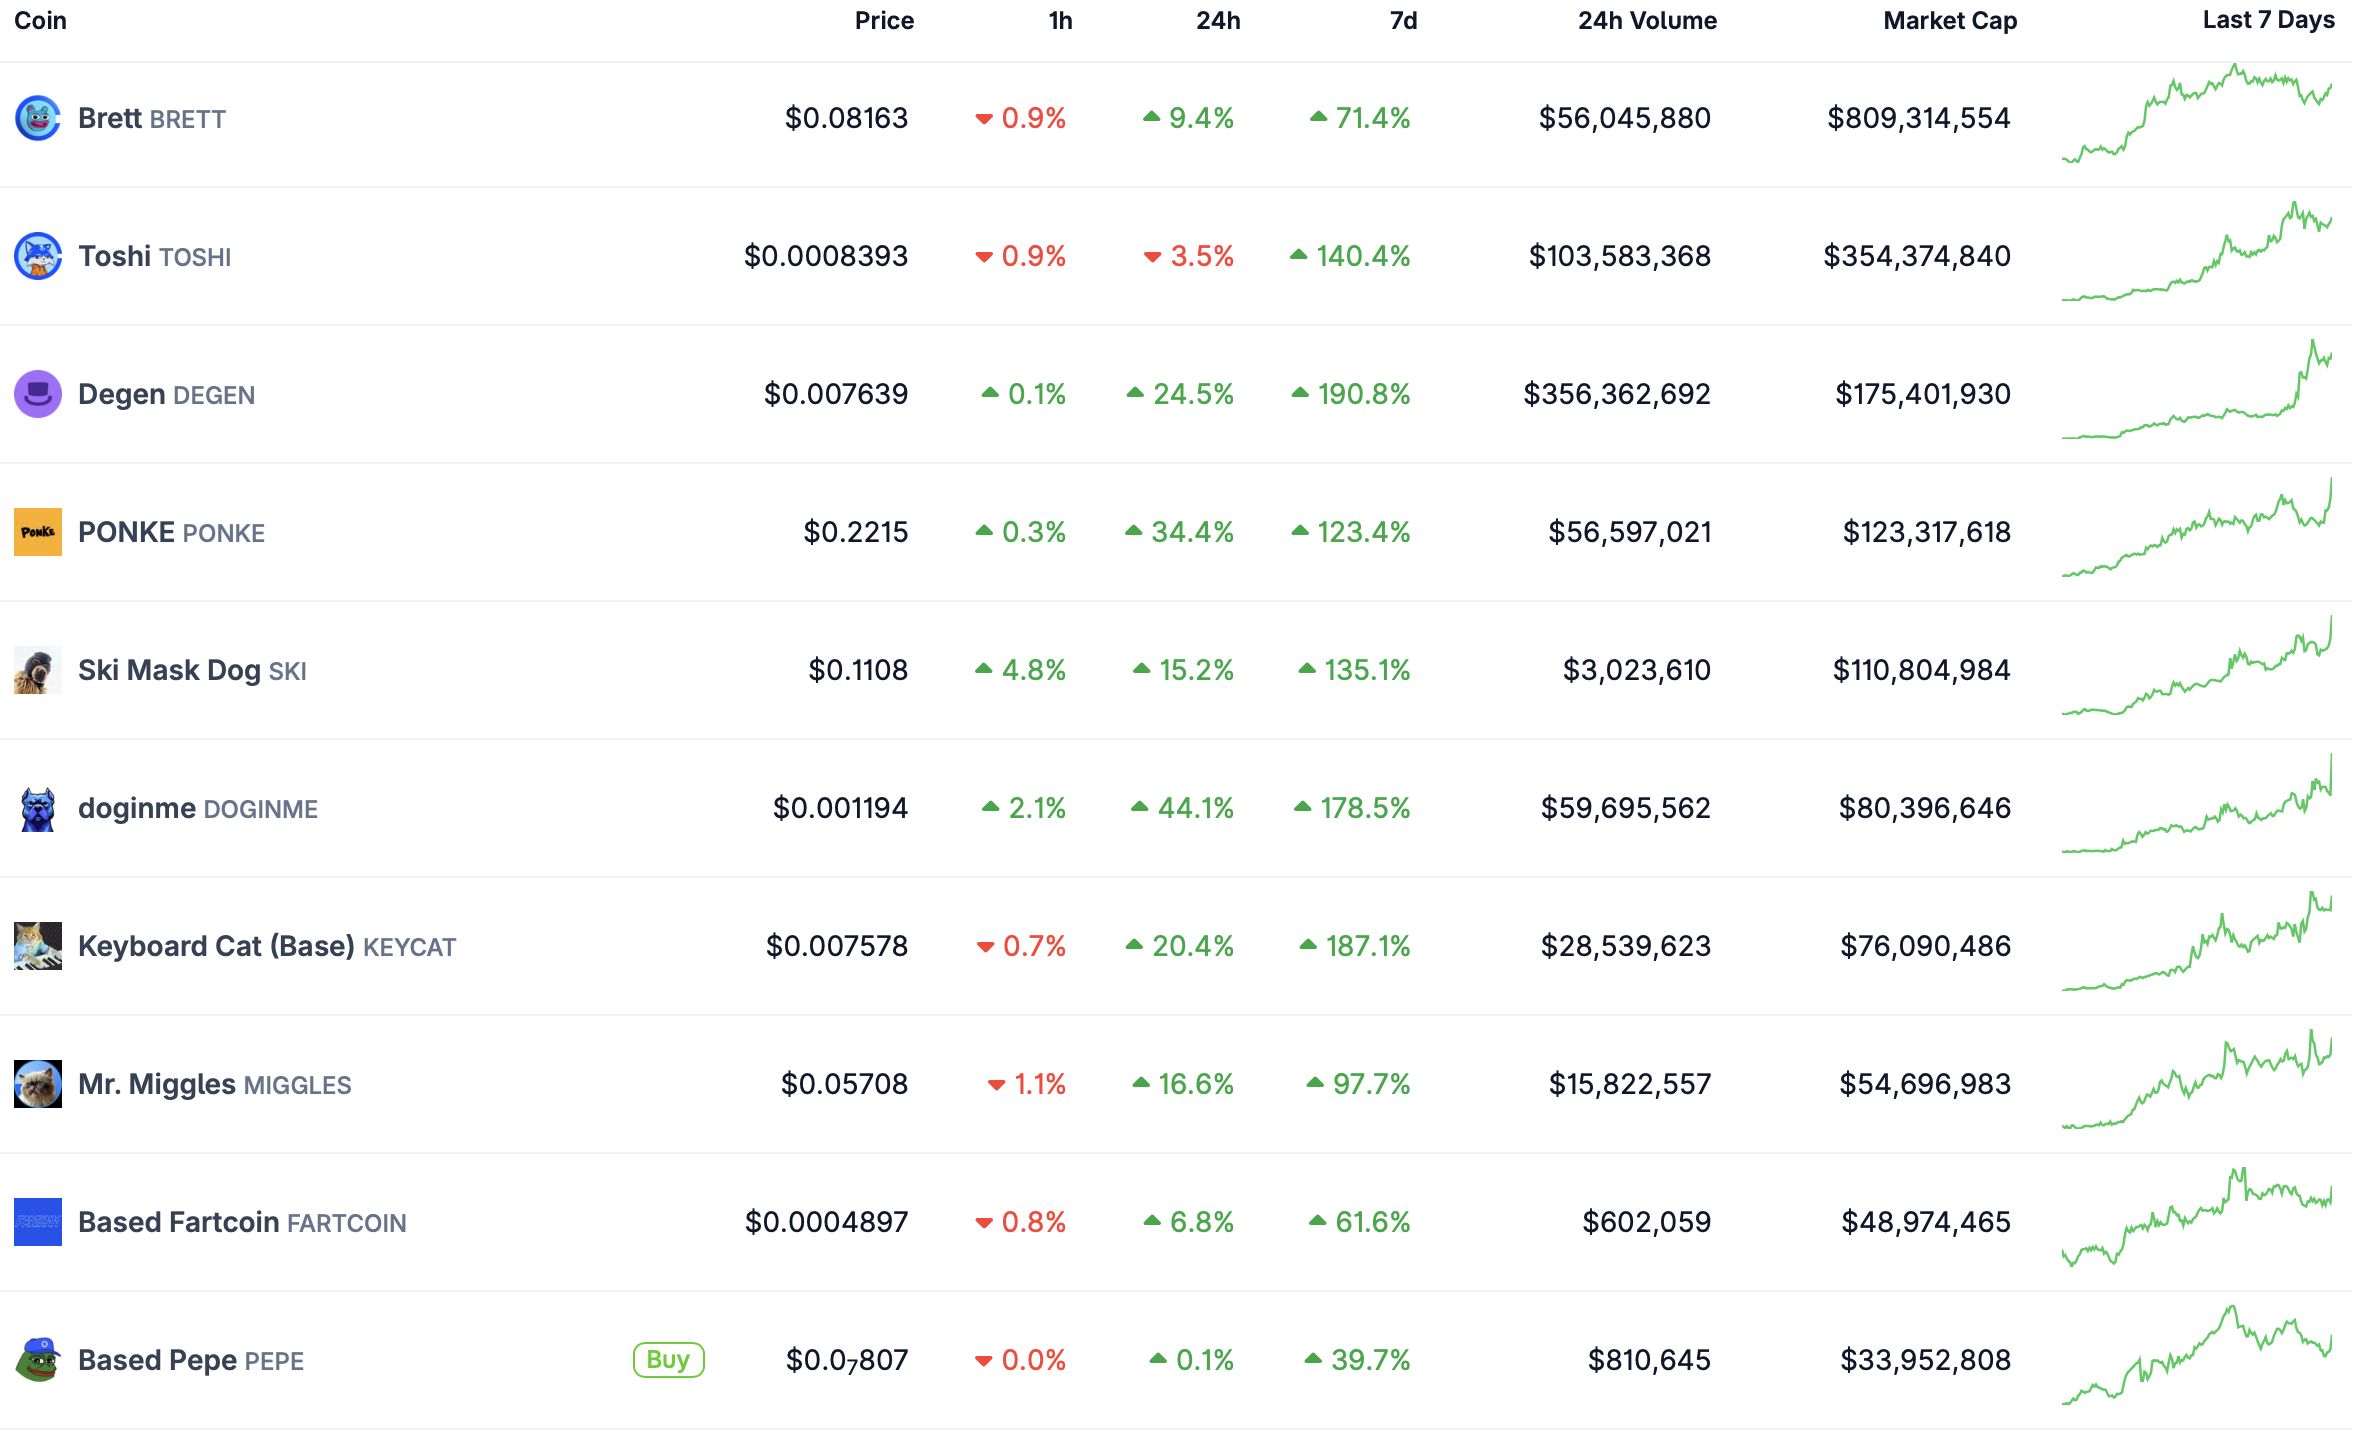
Task: Click the Mr. Miggles cat icon
Action: (x=38, y=1085)
